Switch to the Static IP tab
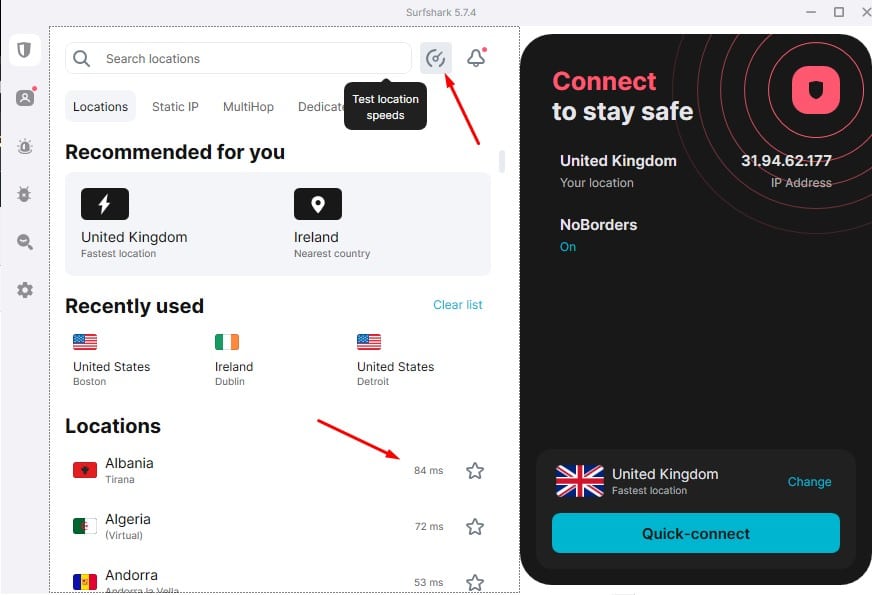This screenshot has width=872, height=595. click(175, 107)
